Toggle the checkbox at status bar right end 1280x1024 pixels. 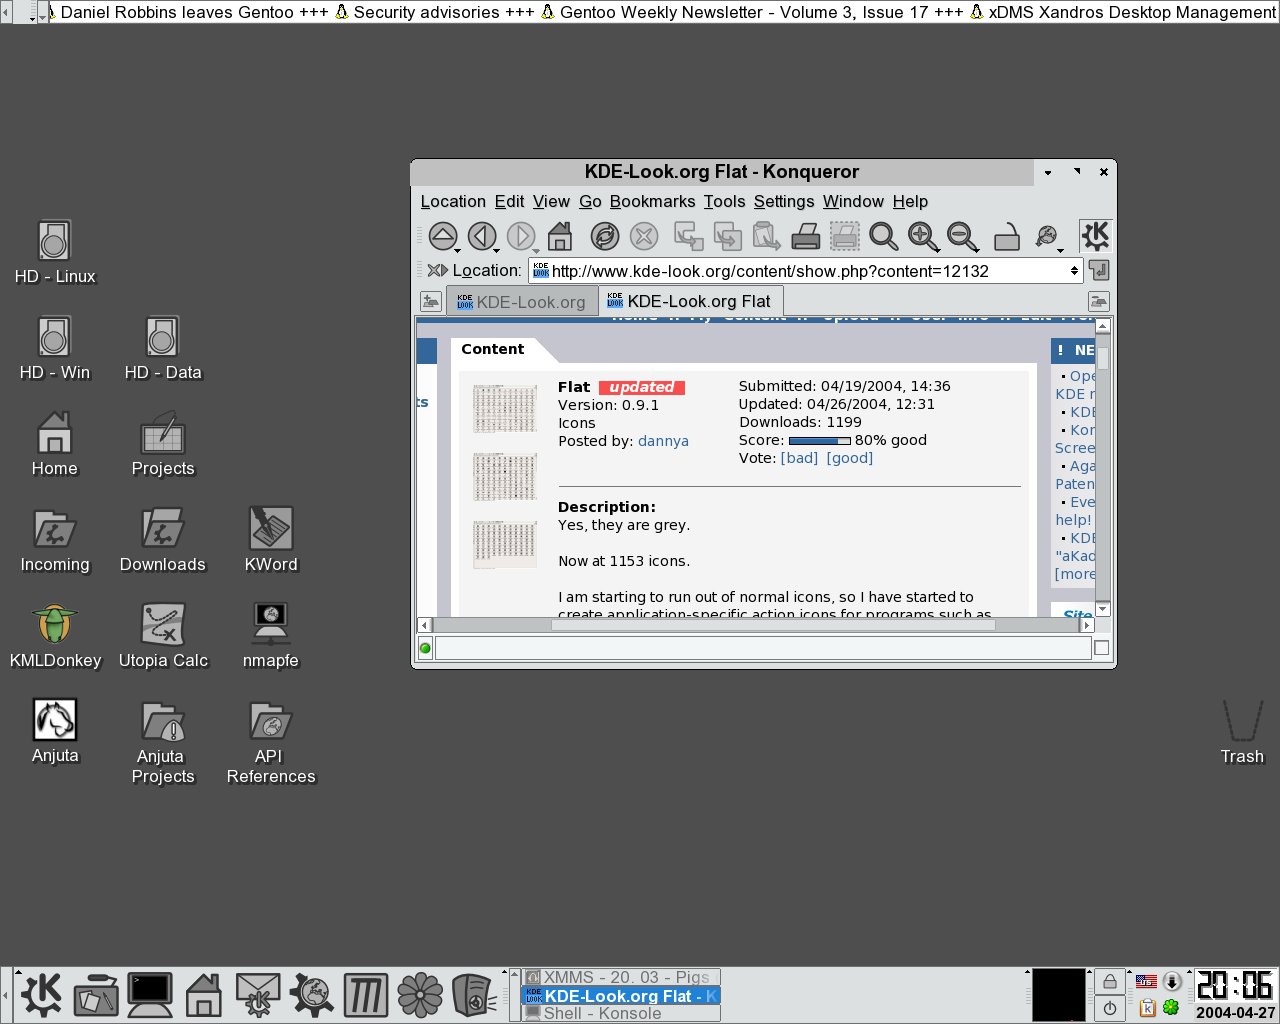(x=1101, y=648)
